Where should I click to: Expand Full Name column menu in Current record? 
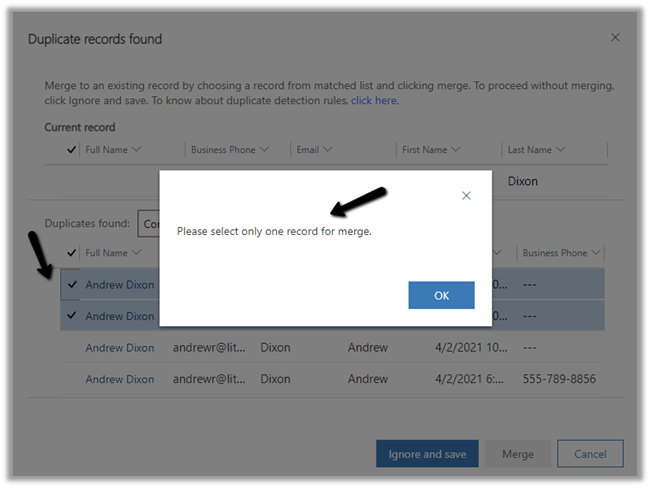[x=113, y=150]
